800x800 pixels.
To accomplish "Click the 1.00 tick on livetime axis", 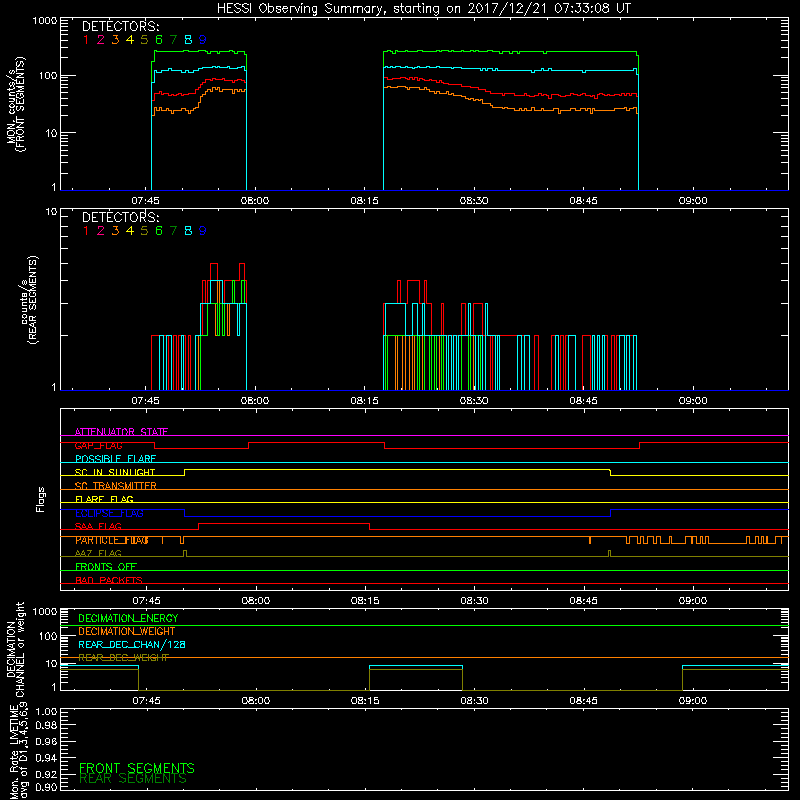I will 46,712.
